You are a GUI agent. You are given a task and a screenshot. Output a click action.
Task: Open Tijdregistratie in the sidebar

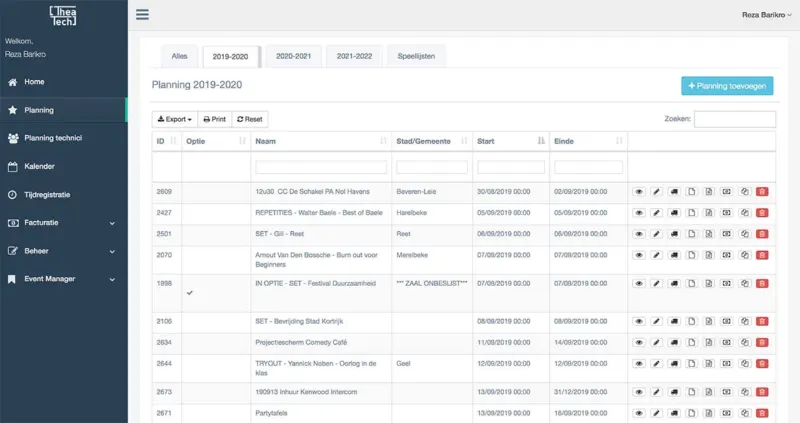tap(63, 195)
